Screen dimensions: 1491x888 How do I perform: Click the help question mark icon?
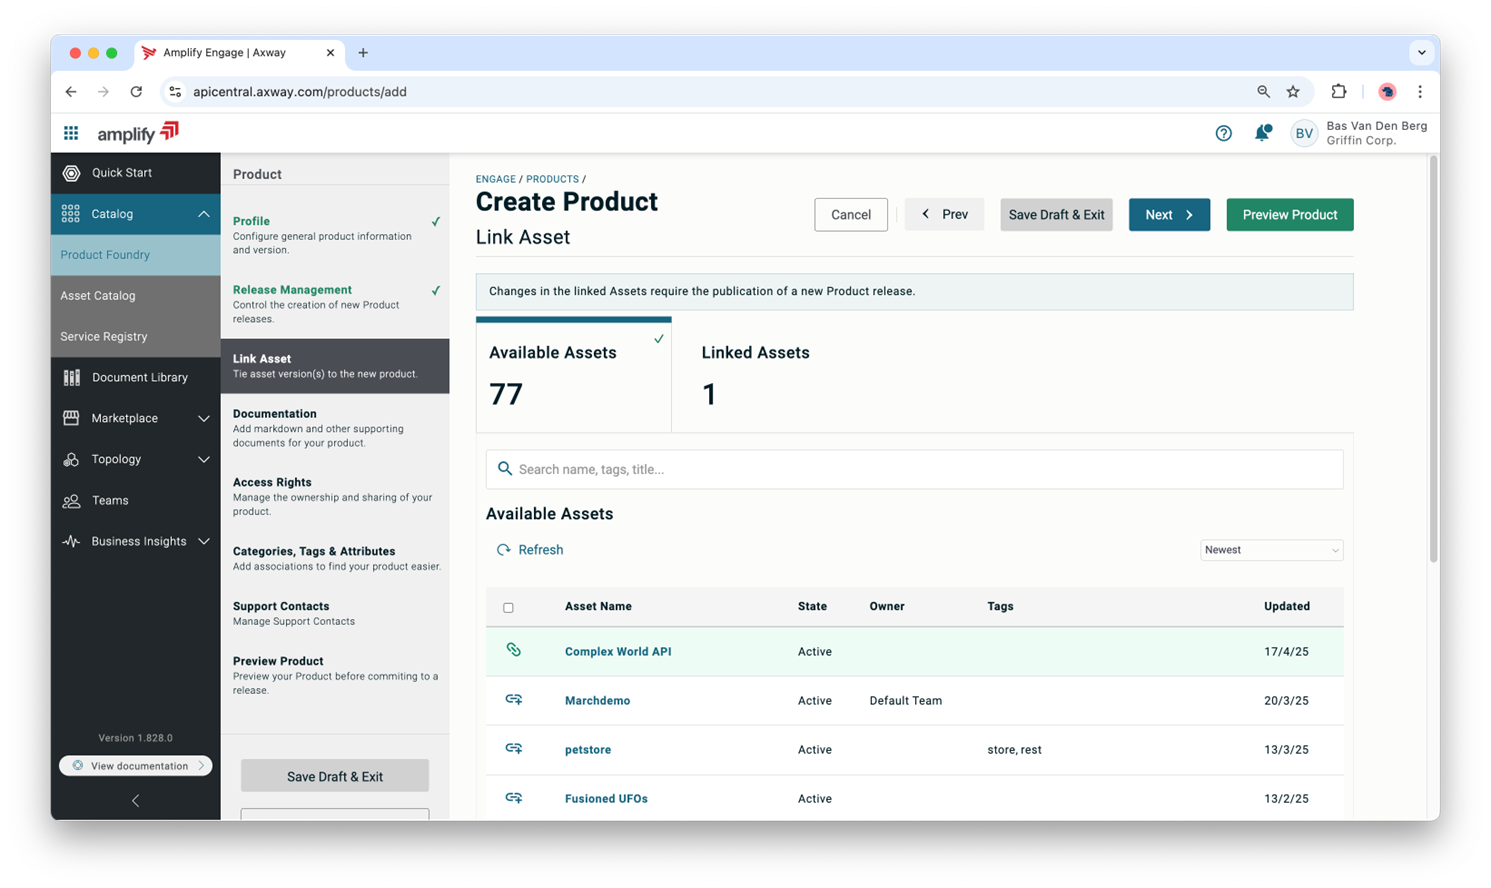(1223, 133)
